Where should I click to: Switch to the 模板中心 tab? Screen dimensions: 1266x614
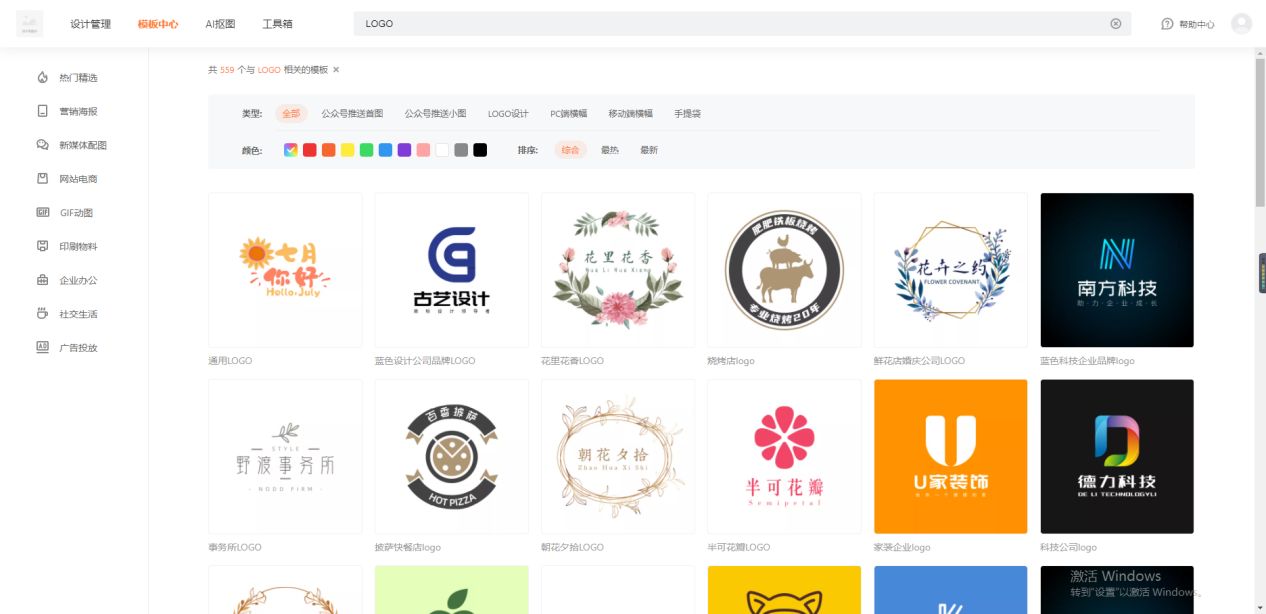160,23
